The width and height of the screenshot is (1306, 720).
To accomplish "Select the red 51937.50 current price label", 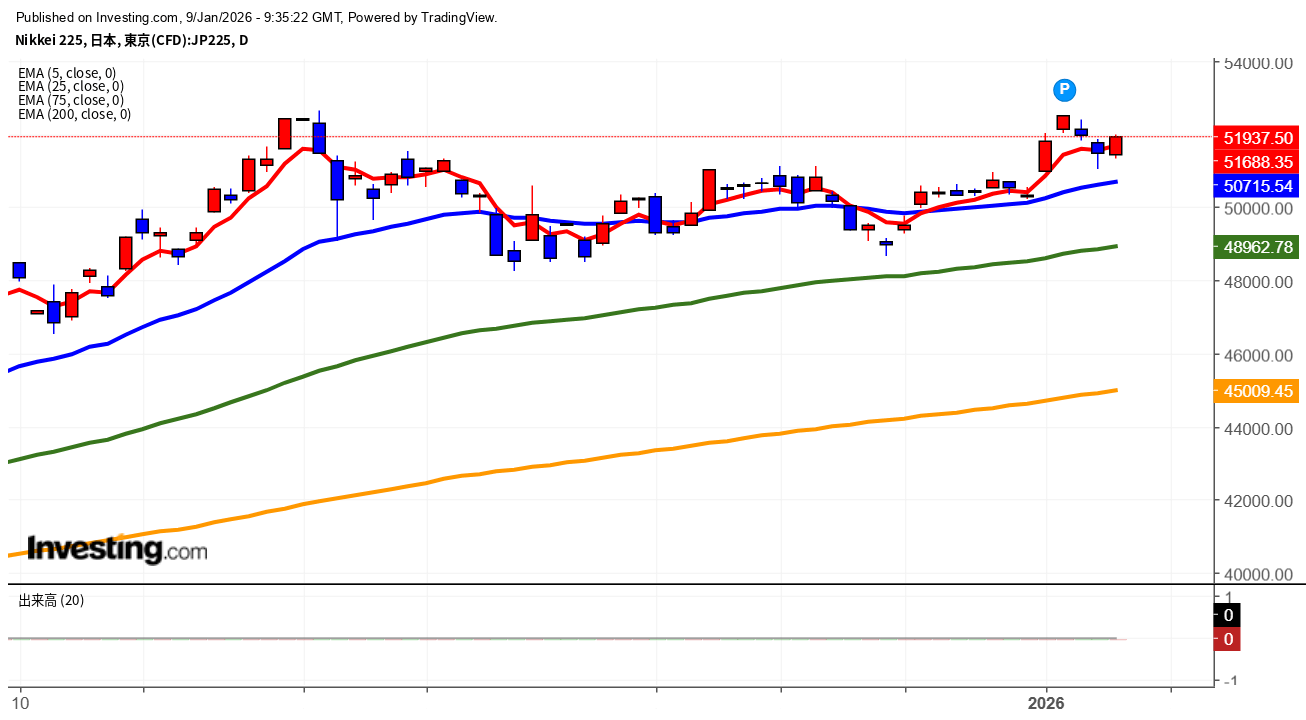I will point(1257,137).
